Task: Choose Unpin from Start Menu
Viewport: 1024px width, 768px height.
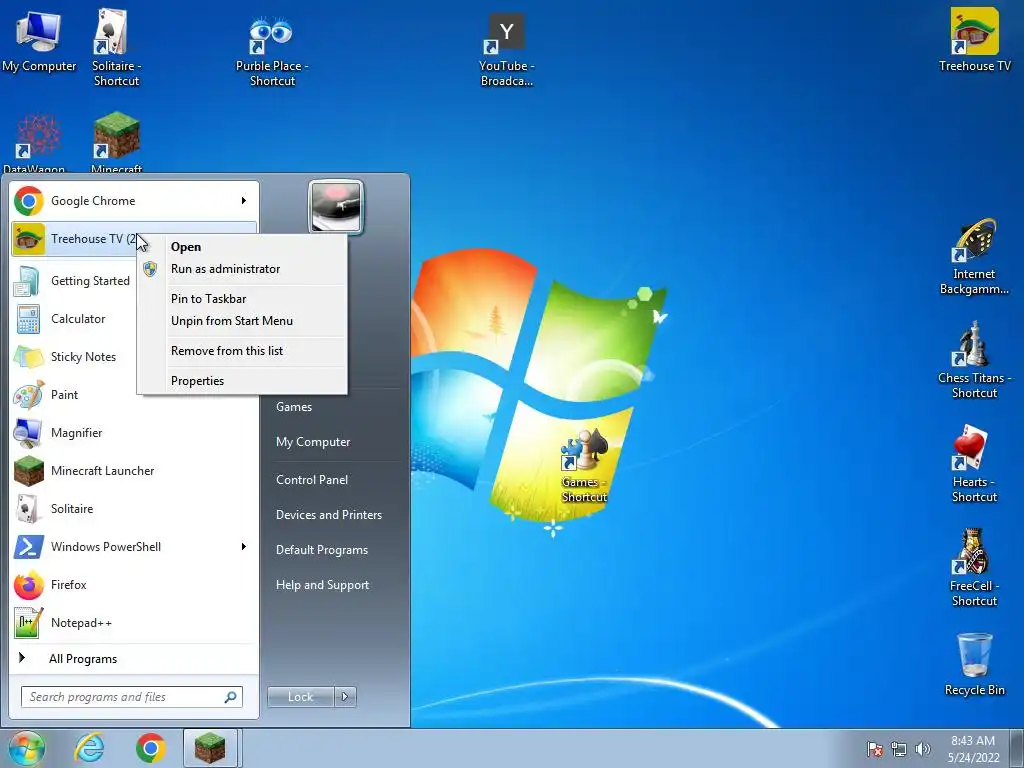Action: (242, 321)
